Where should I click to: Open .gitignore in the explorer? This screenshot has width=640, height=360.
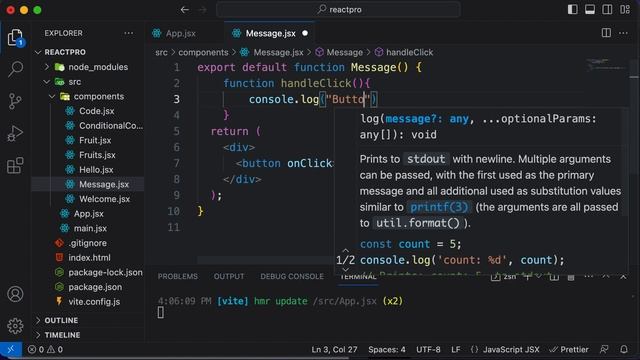pyautogui.click(x=87, y=243)
